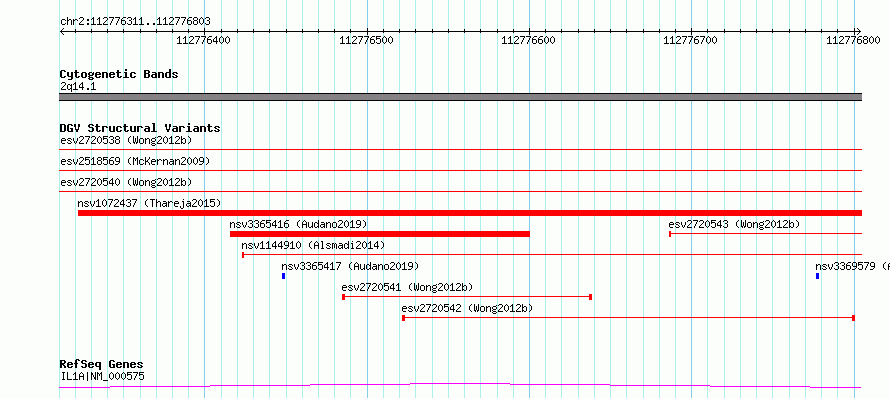Click the esv2720542 Wong2012b variant line
The image size is (890, 398).
tap(628, 318)
